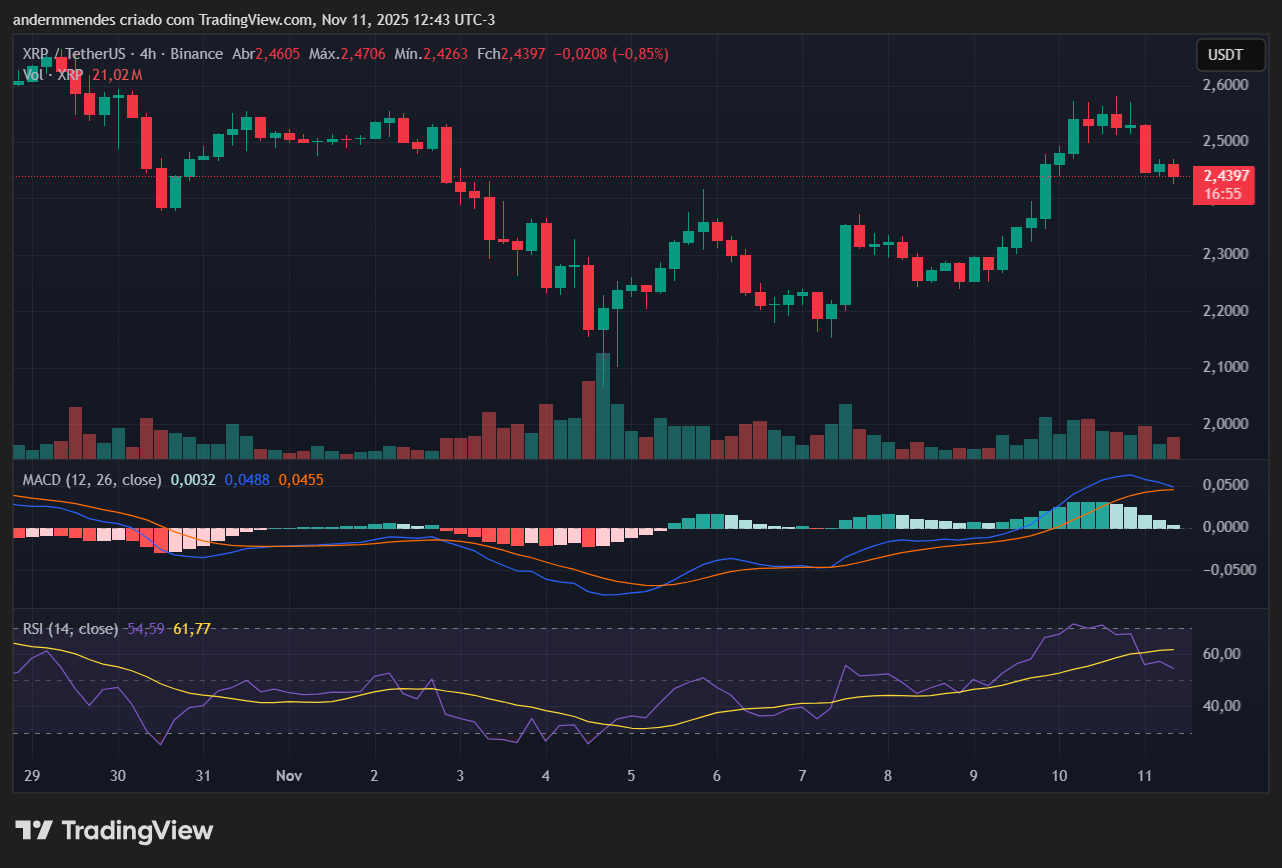
Task: Click the 2,6000 price axis label
Action: click(x=1227, y=84)
